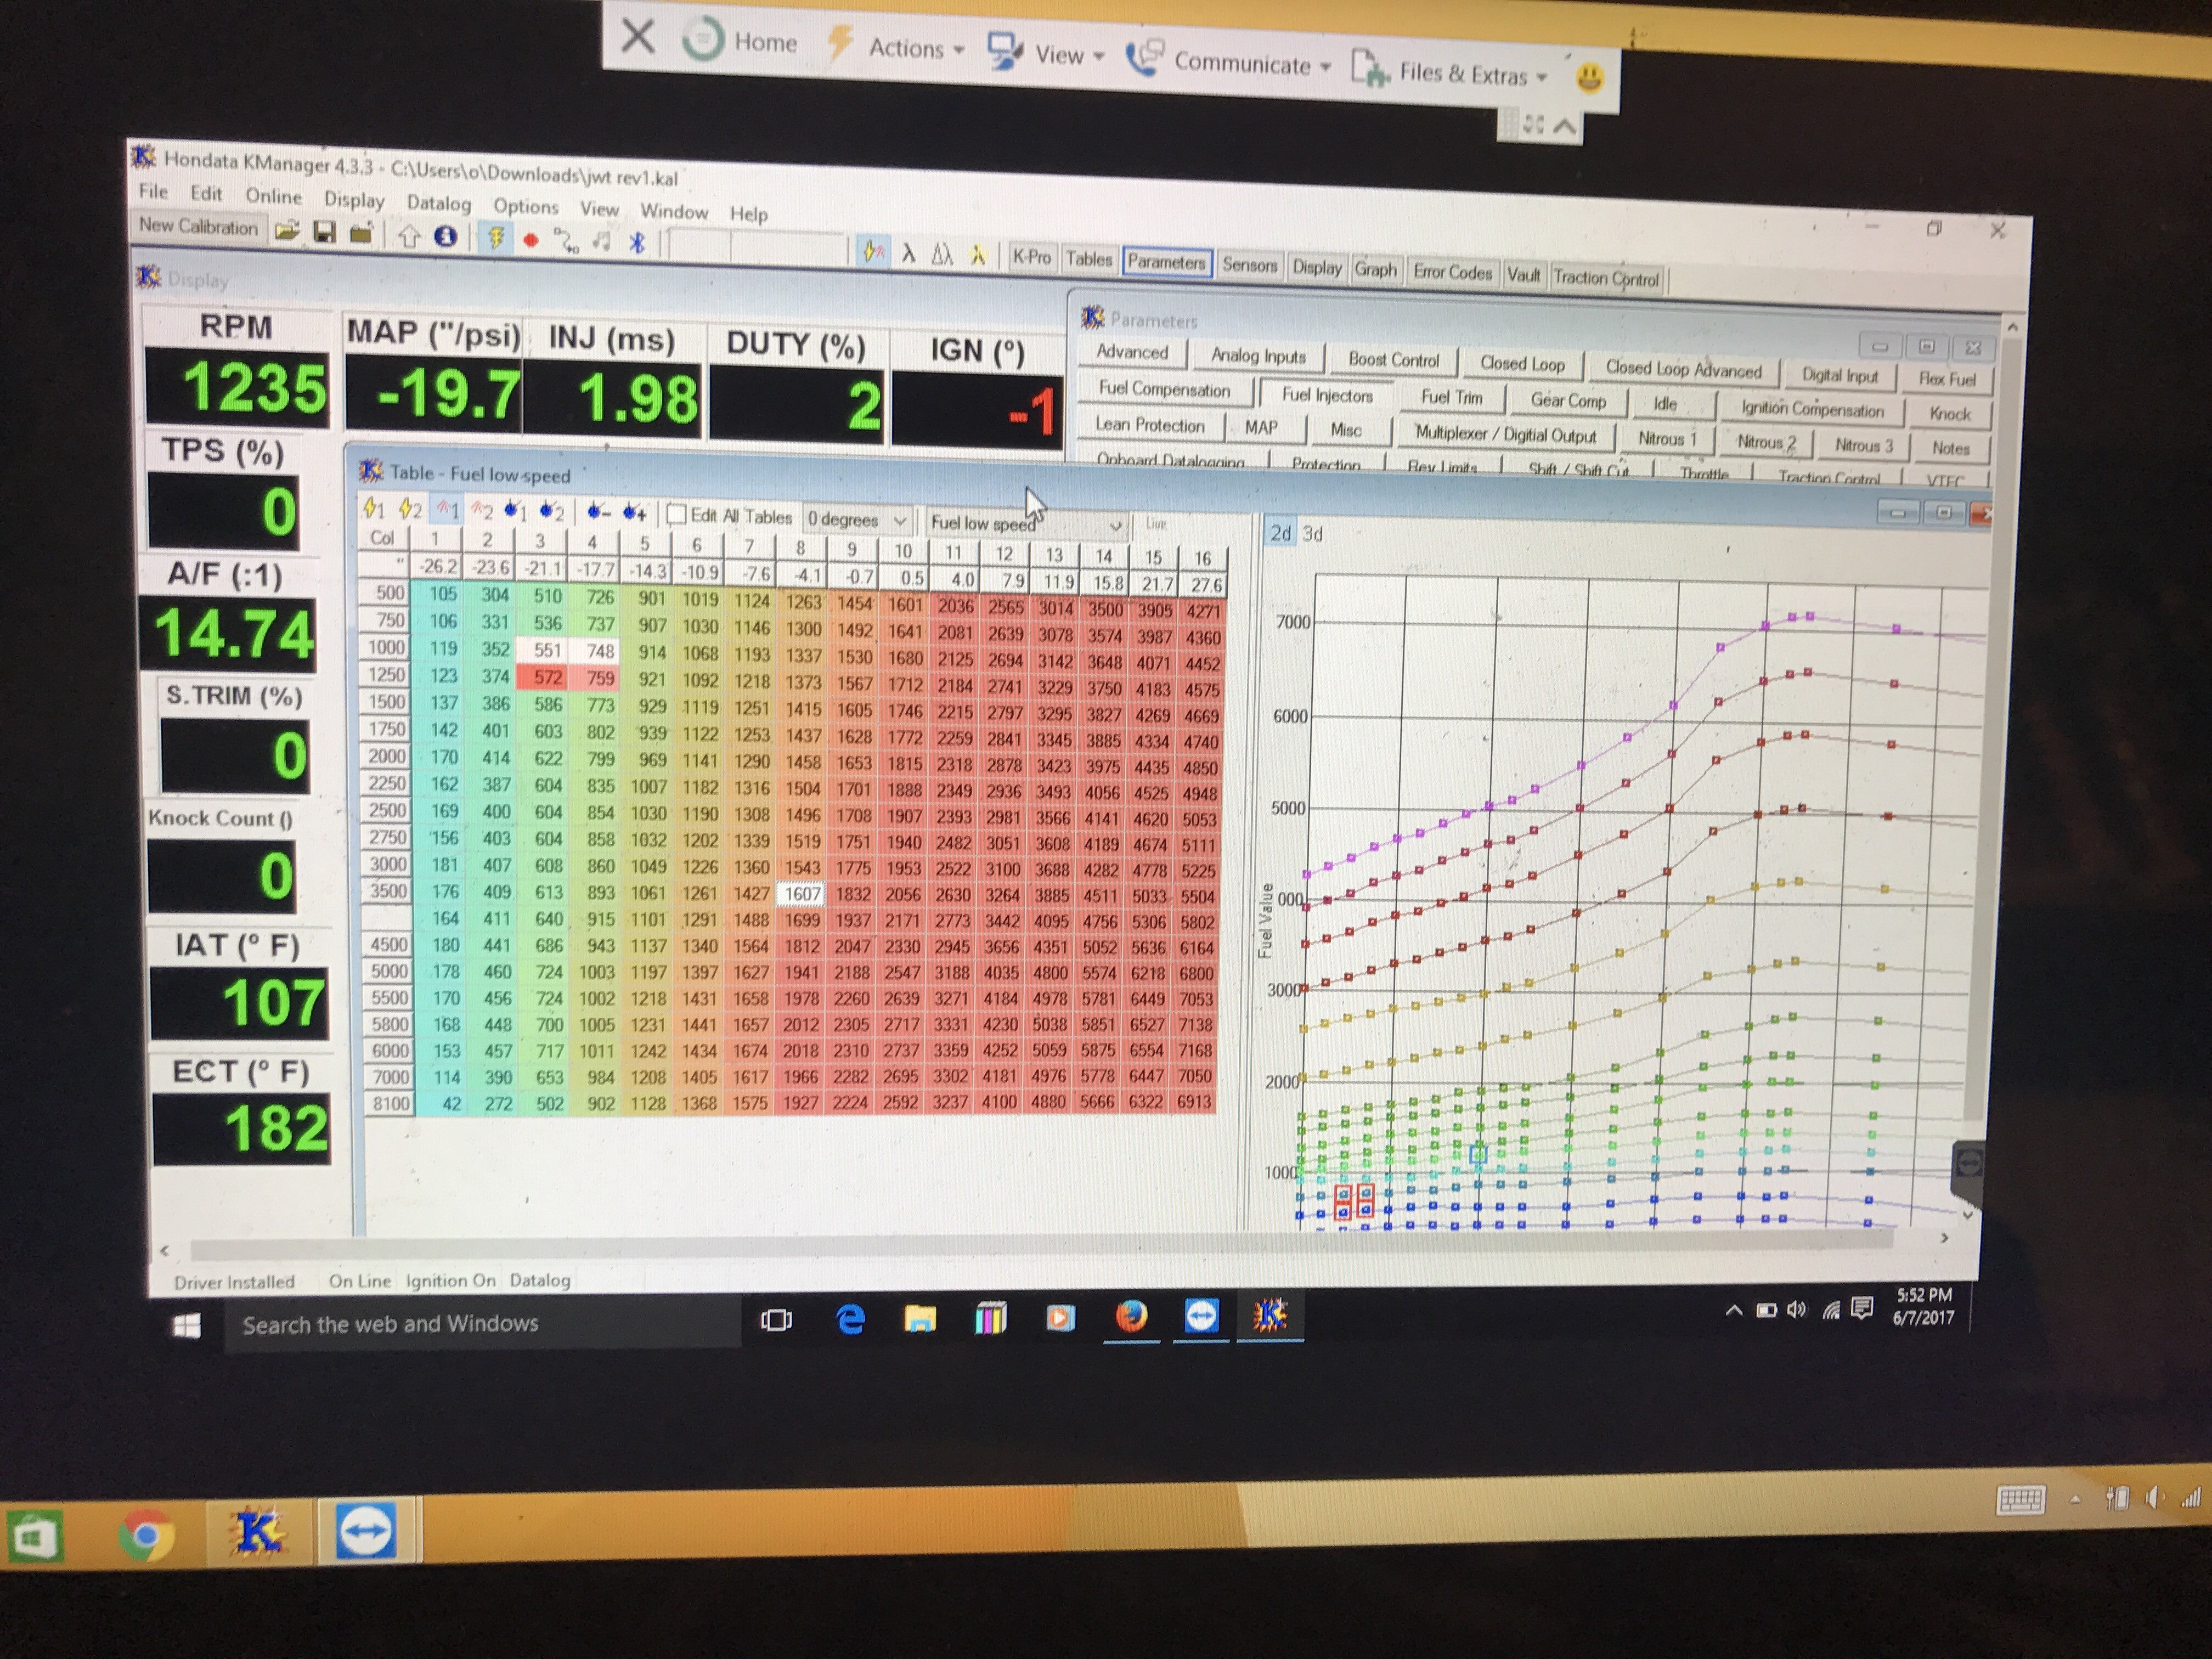Click the single lambda toolbar icon
The height and width of the screenshot is (1659, 2212).
click(x=908, y=254)
